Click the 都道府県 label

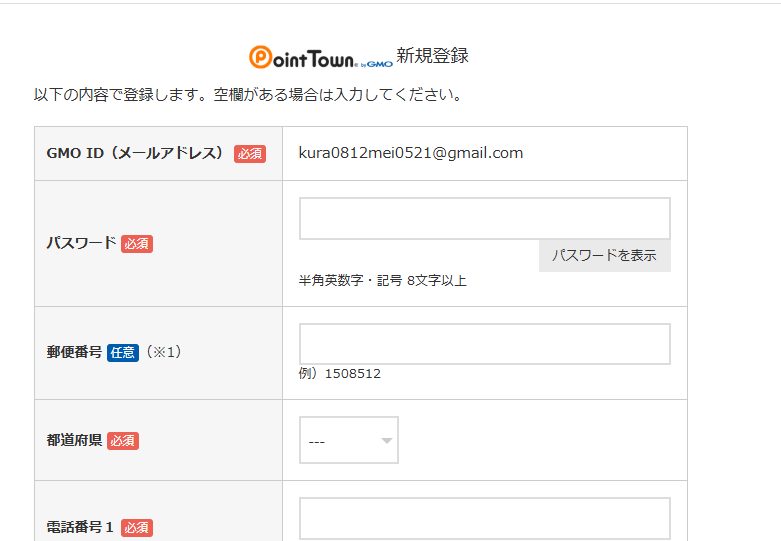[75, 440]
